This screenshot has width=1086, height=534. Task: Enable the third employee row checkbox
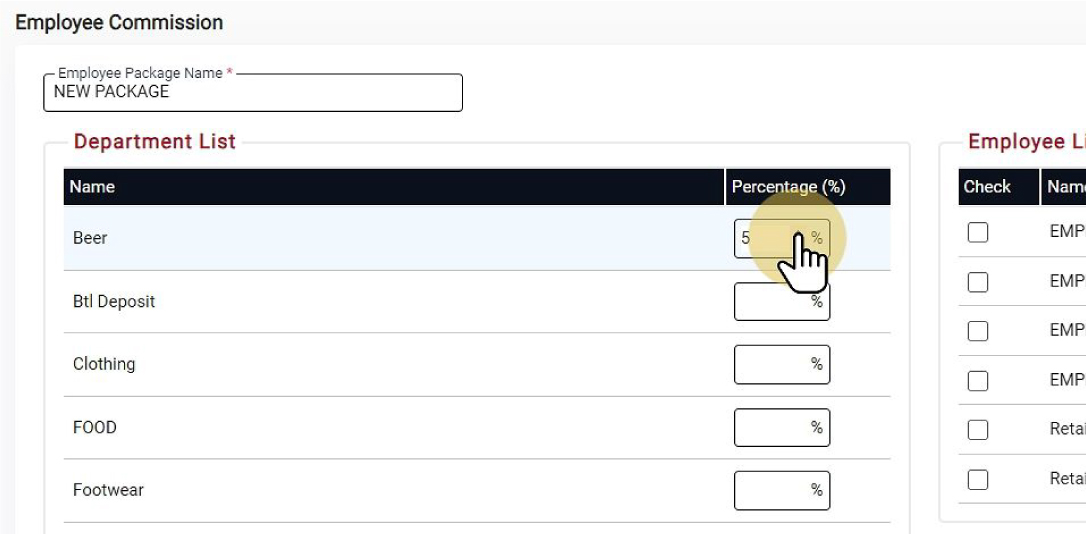[x=978, y=331]
